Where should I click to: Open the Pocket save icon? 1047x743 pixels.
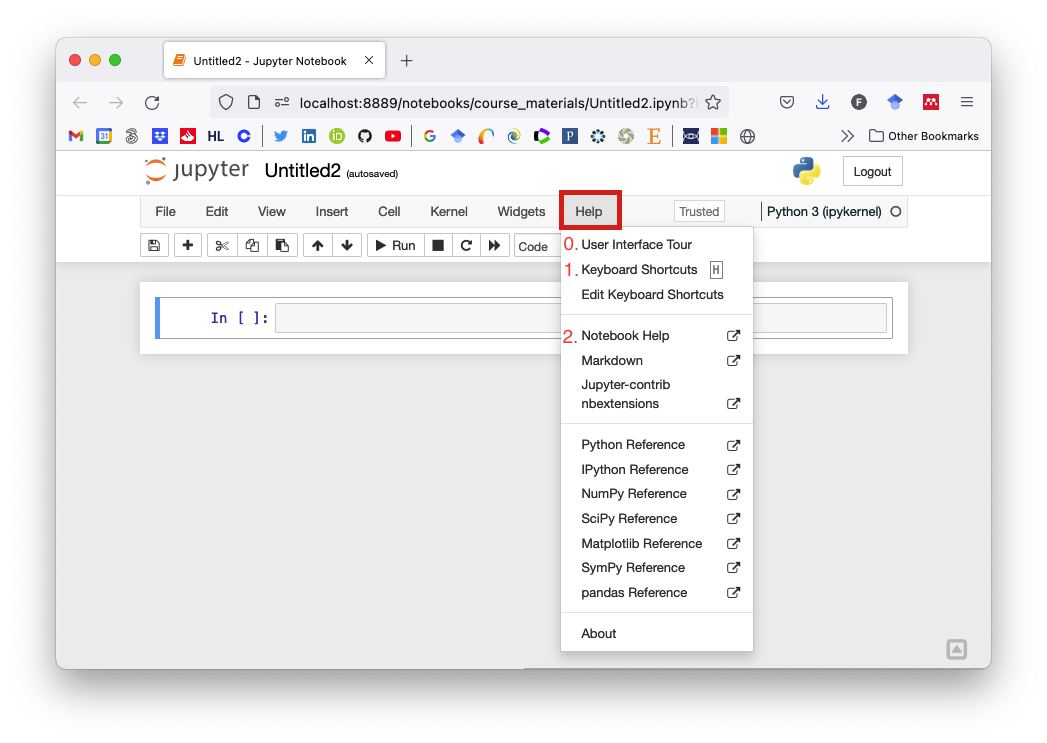pyautogui.click(x=787, y=102)
